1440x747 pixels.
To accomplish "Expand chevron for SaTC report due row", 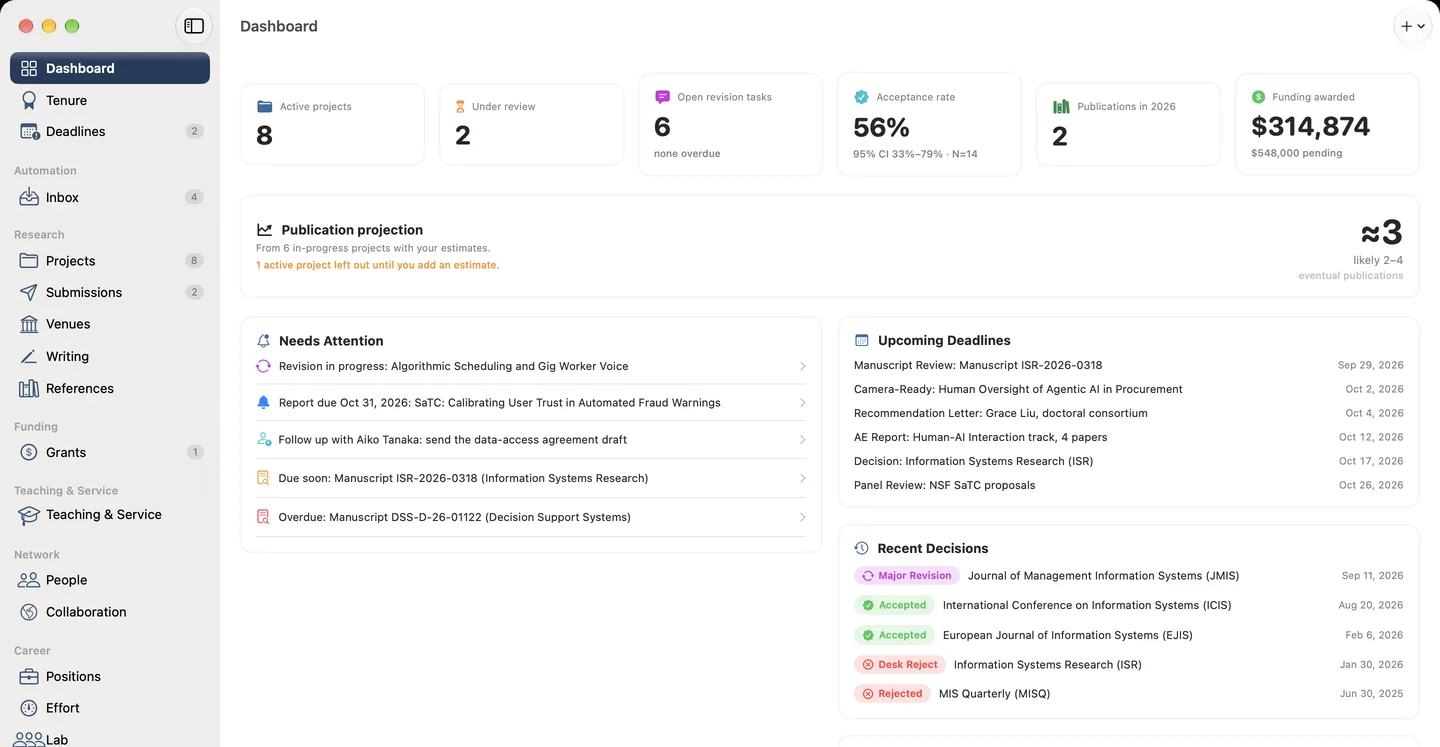I will (802, 403).
